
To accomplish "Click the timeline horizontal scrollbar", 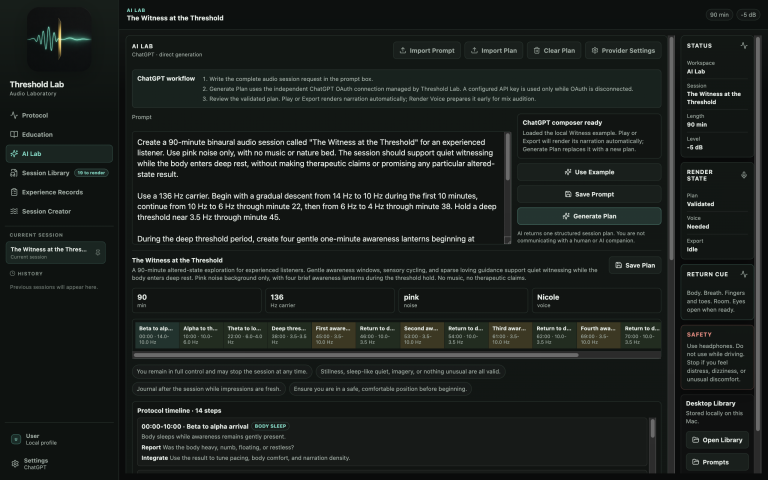I will tap(356, 355).
